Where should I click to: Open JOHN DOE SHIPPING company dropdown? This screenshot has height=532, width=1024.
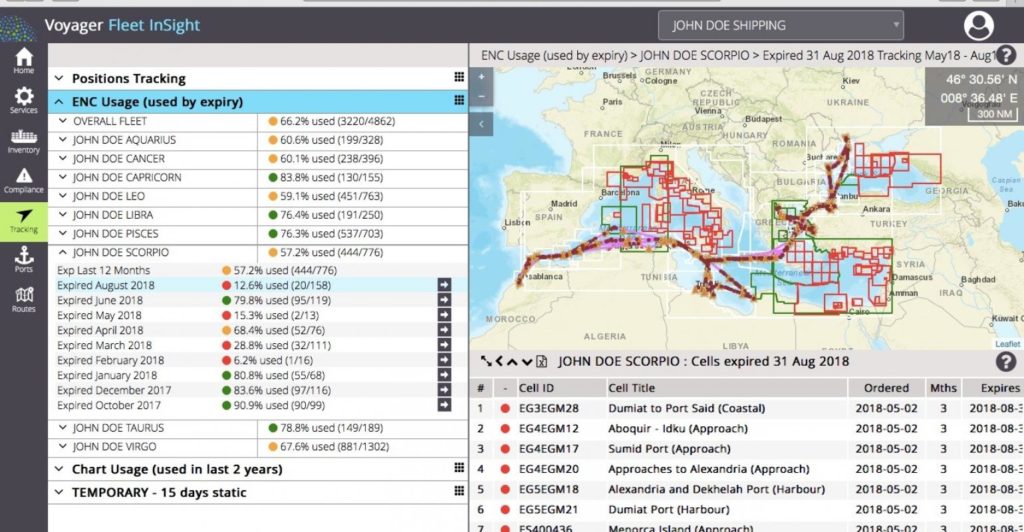tap(780, 25)
